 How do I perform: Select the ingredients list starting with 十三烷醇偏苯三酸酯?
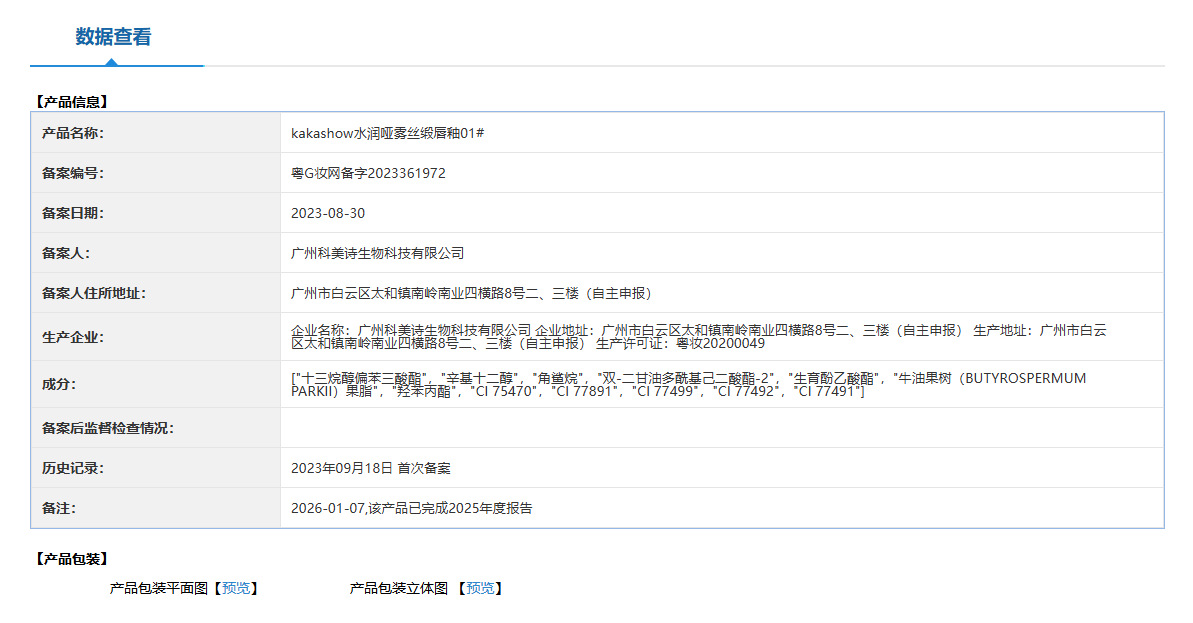pos(689,384)
